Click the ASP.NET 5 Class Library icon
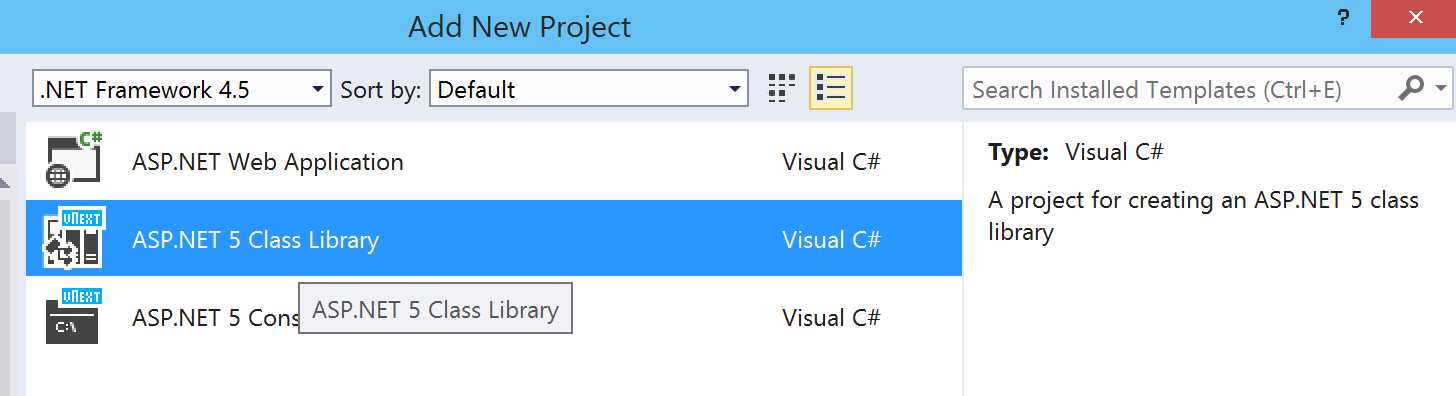The image size is (1456, 396). coord(74,239)
